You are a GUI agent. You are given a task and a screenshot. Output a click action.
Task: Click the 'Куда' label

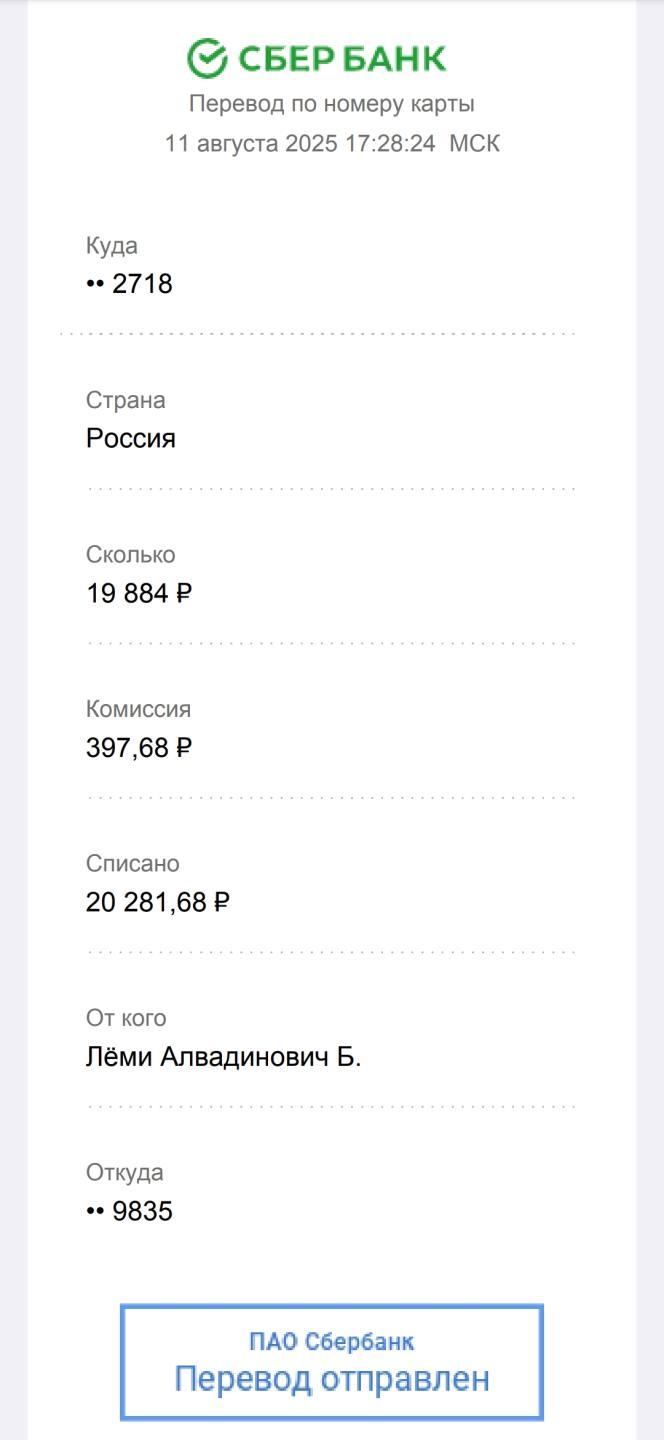point(112,246)
